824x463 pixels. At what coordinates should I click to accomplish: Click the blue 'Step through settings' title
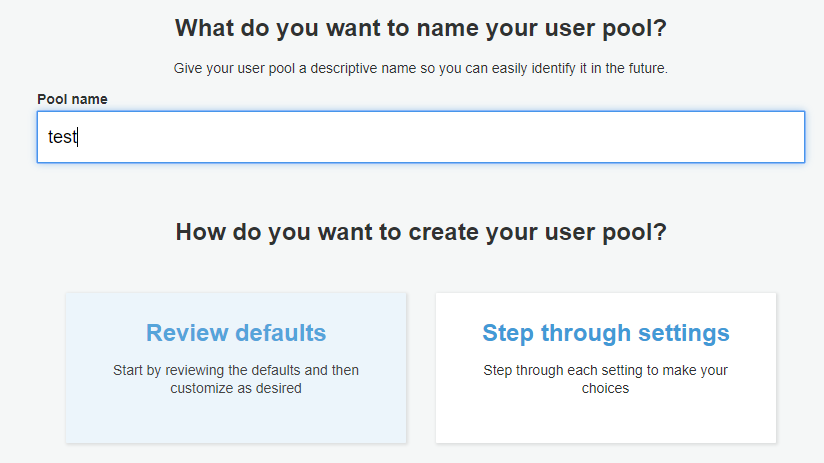[x=605, y=333]
